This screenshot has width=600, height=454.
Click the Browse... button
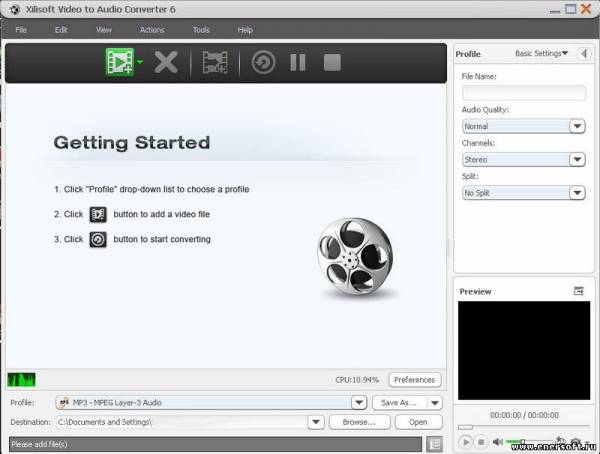click(x=359, y=422)
